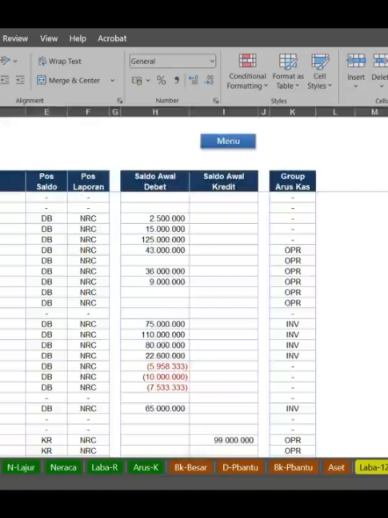
Task: Select the cell with 110.000.000
Action: tap(155, 335)
